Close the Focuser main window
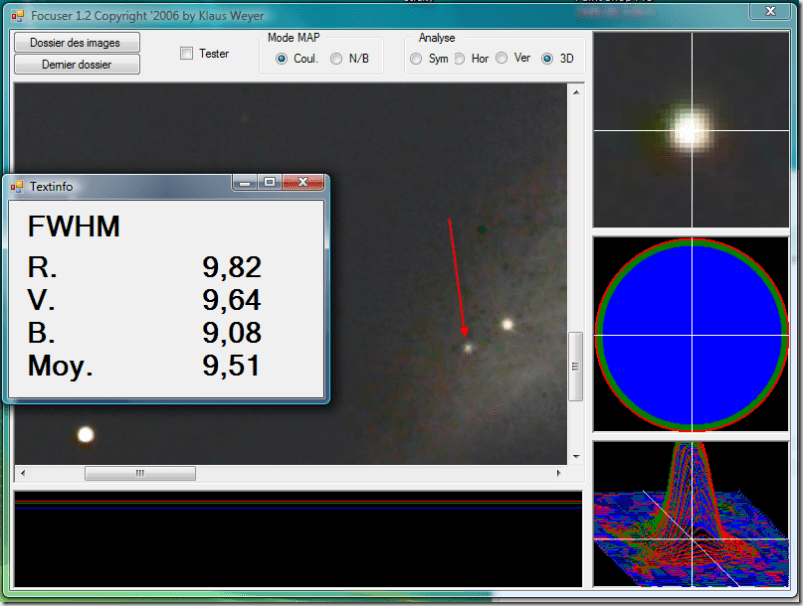Image resolution: width=803 pixels, height=606 pixels. (x=768, y=11)
